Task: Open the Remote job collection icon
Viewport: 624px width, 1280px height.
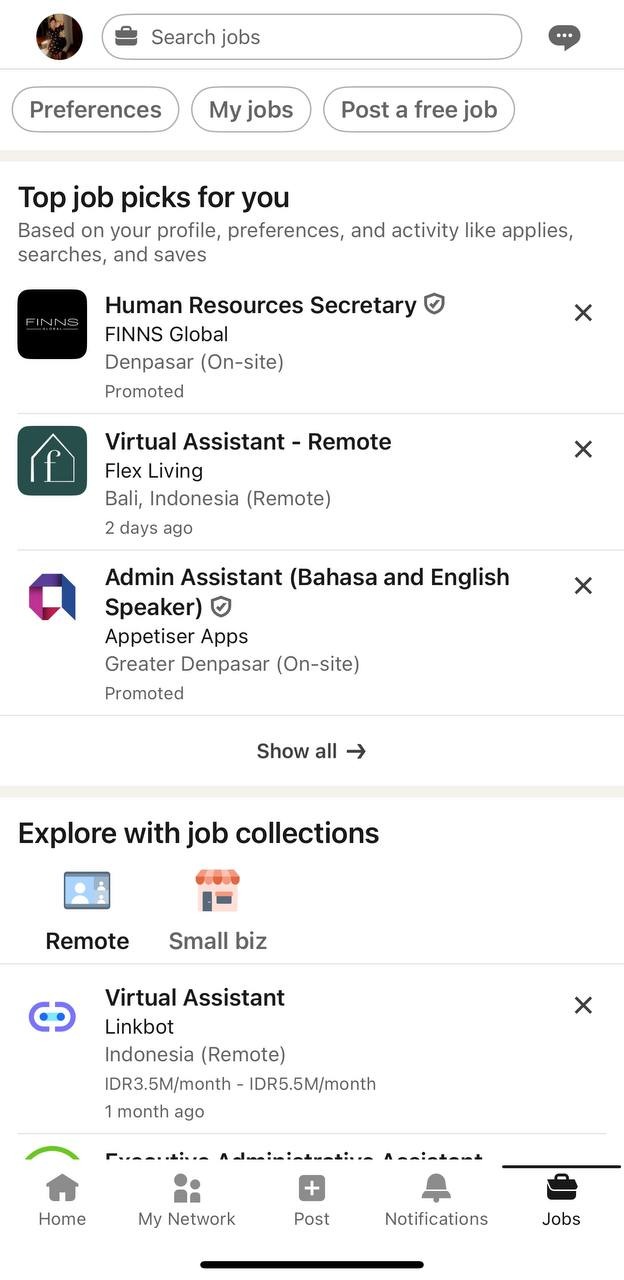Action: pyautogui.click(x=87, y=890)
